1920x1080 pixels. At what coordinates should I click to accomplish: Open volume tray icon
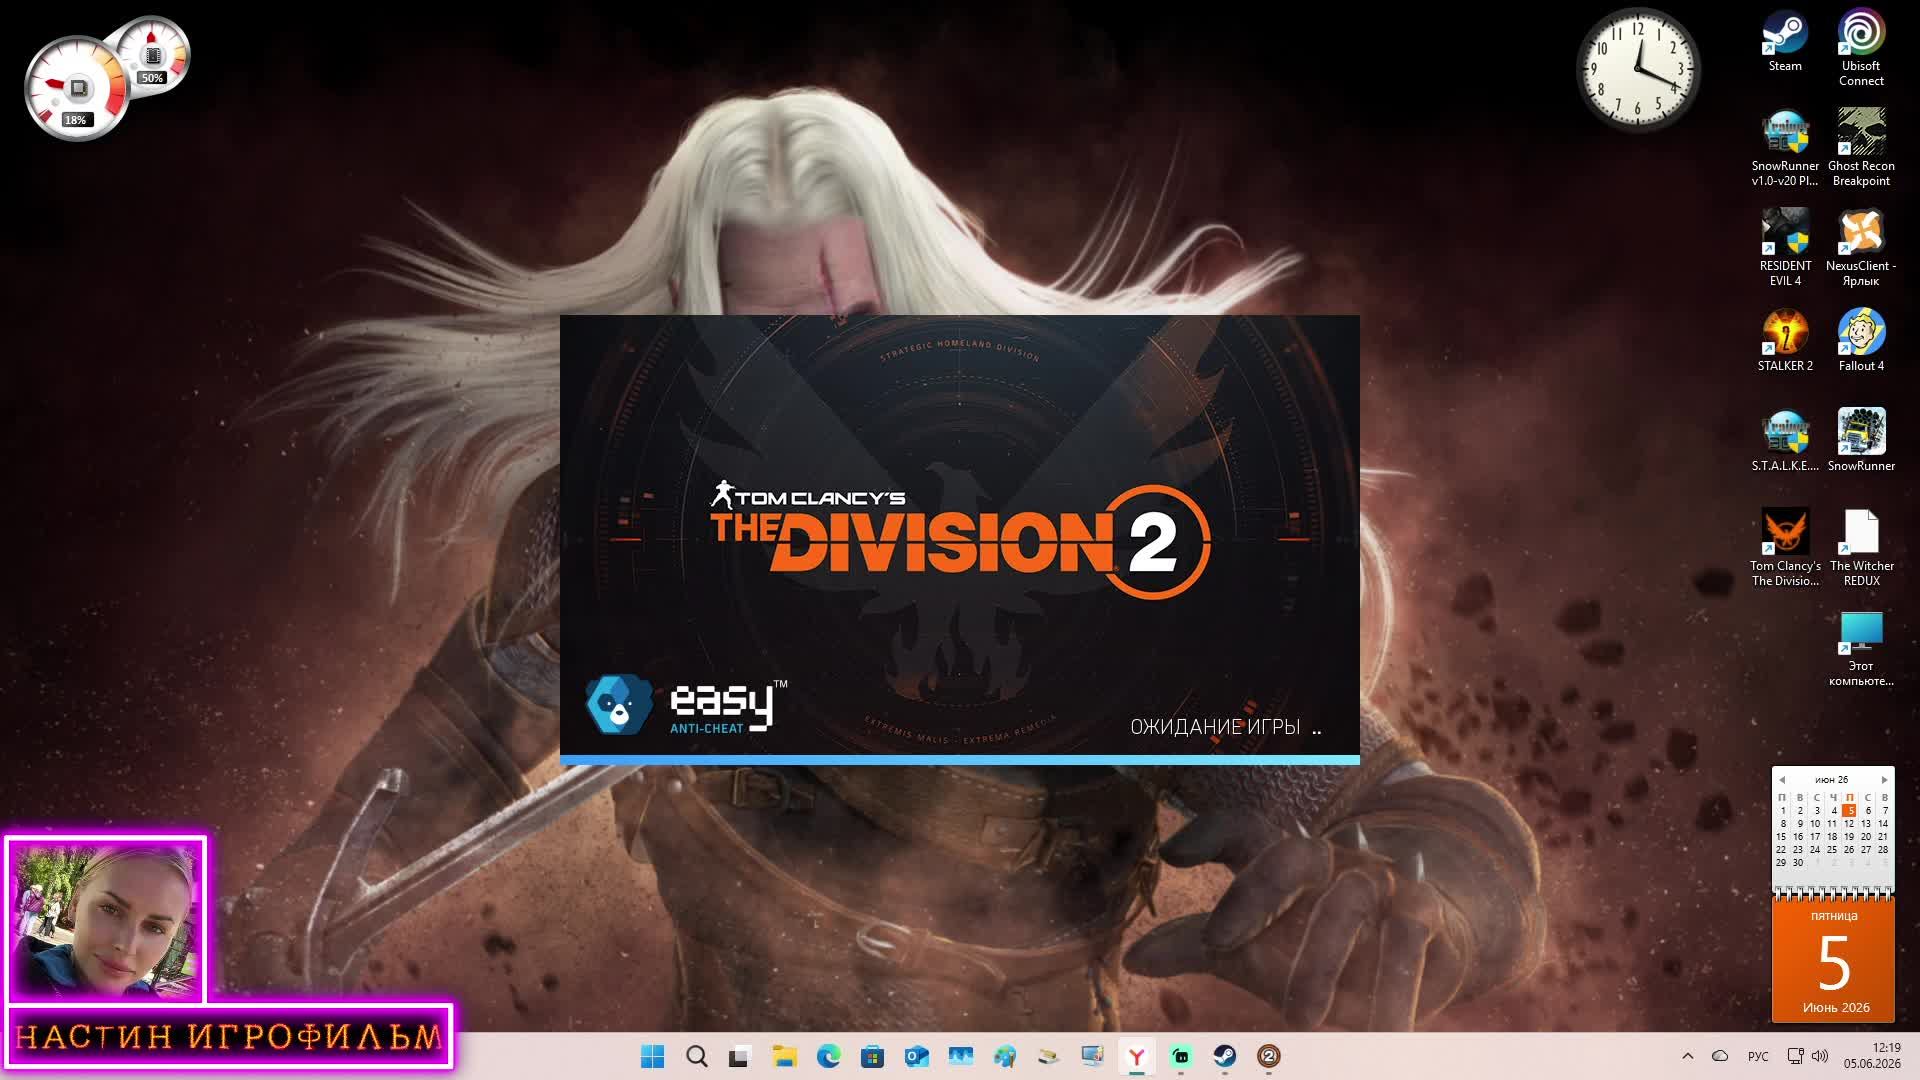pos(1820,1056)
